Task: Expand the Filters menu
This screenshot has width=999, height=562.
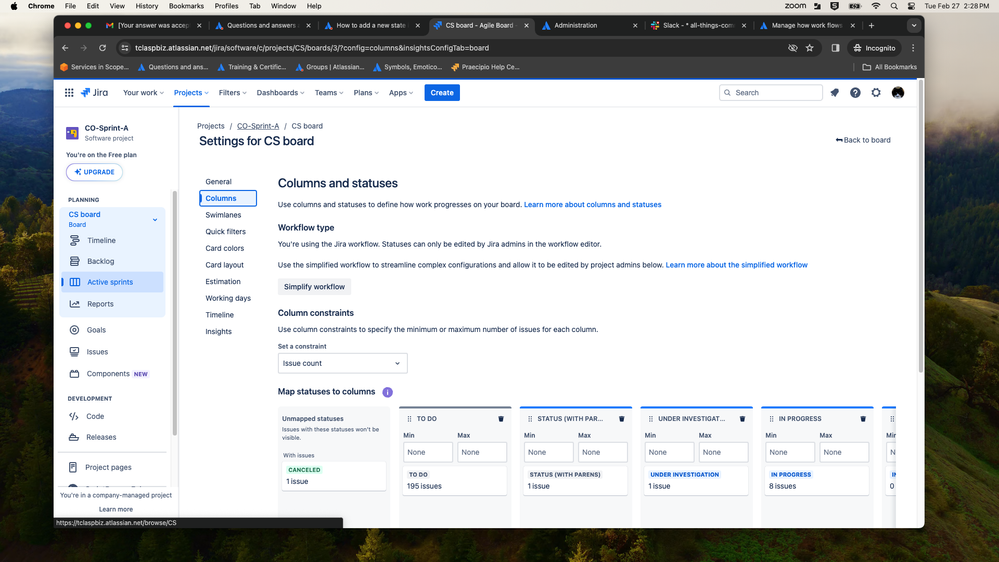Action: click(x=233, y=92)
